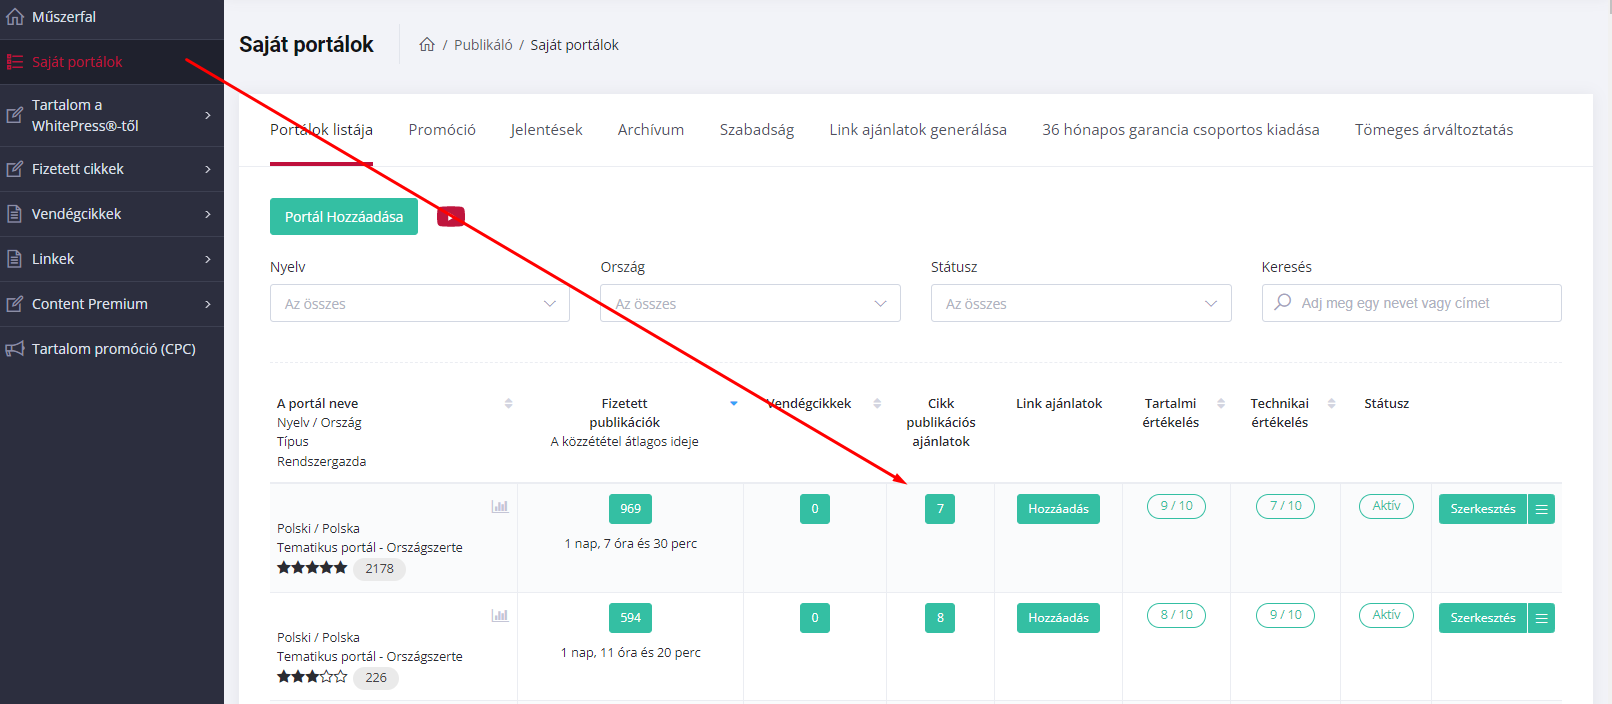This screenshot has height=704, width=1612.
Task: Expand the Fizetett cikkek sidebar menu
Action: (112, 169)
